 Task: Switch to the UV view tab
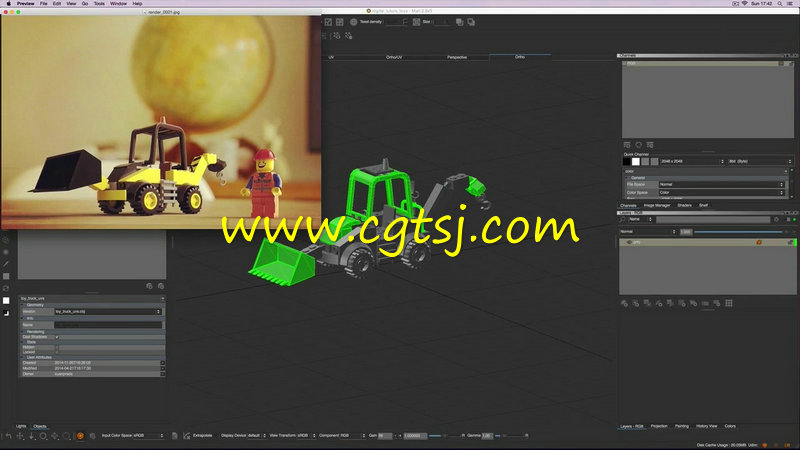(x=331, y=57)
